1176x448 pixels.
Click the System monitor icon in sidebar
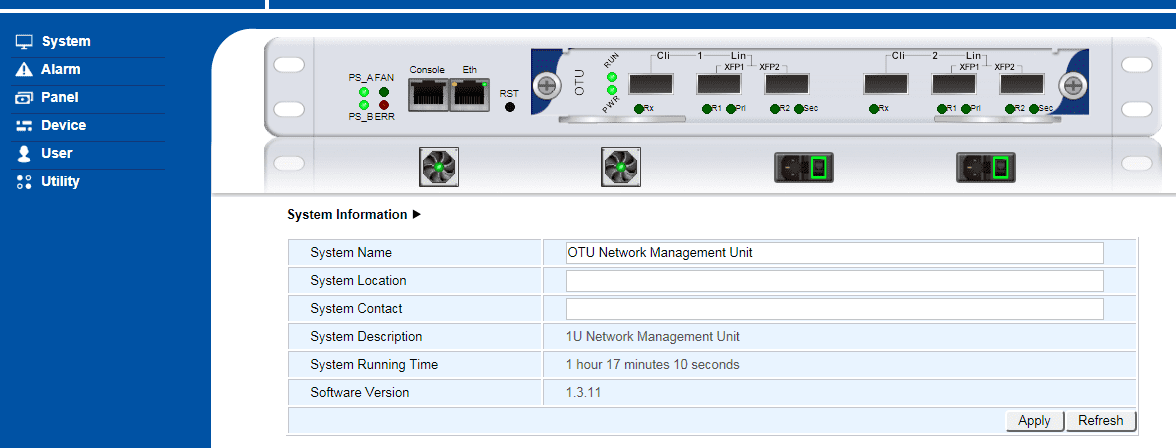pos(24,42)
